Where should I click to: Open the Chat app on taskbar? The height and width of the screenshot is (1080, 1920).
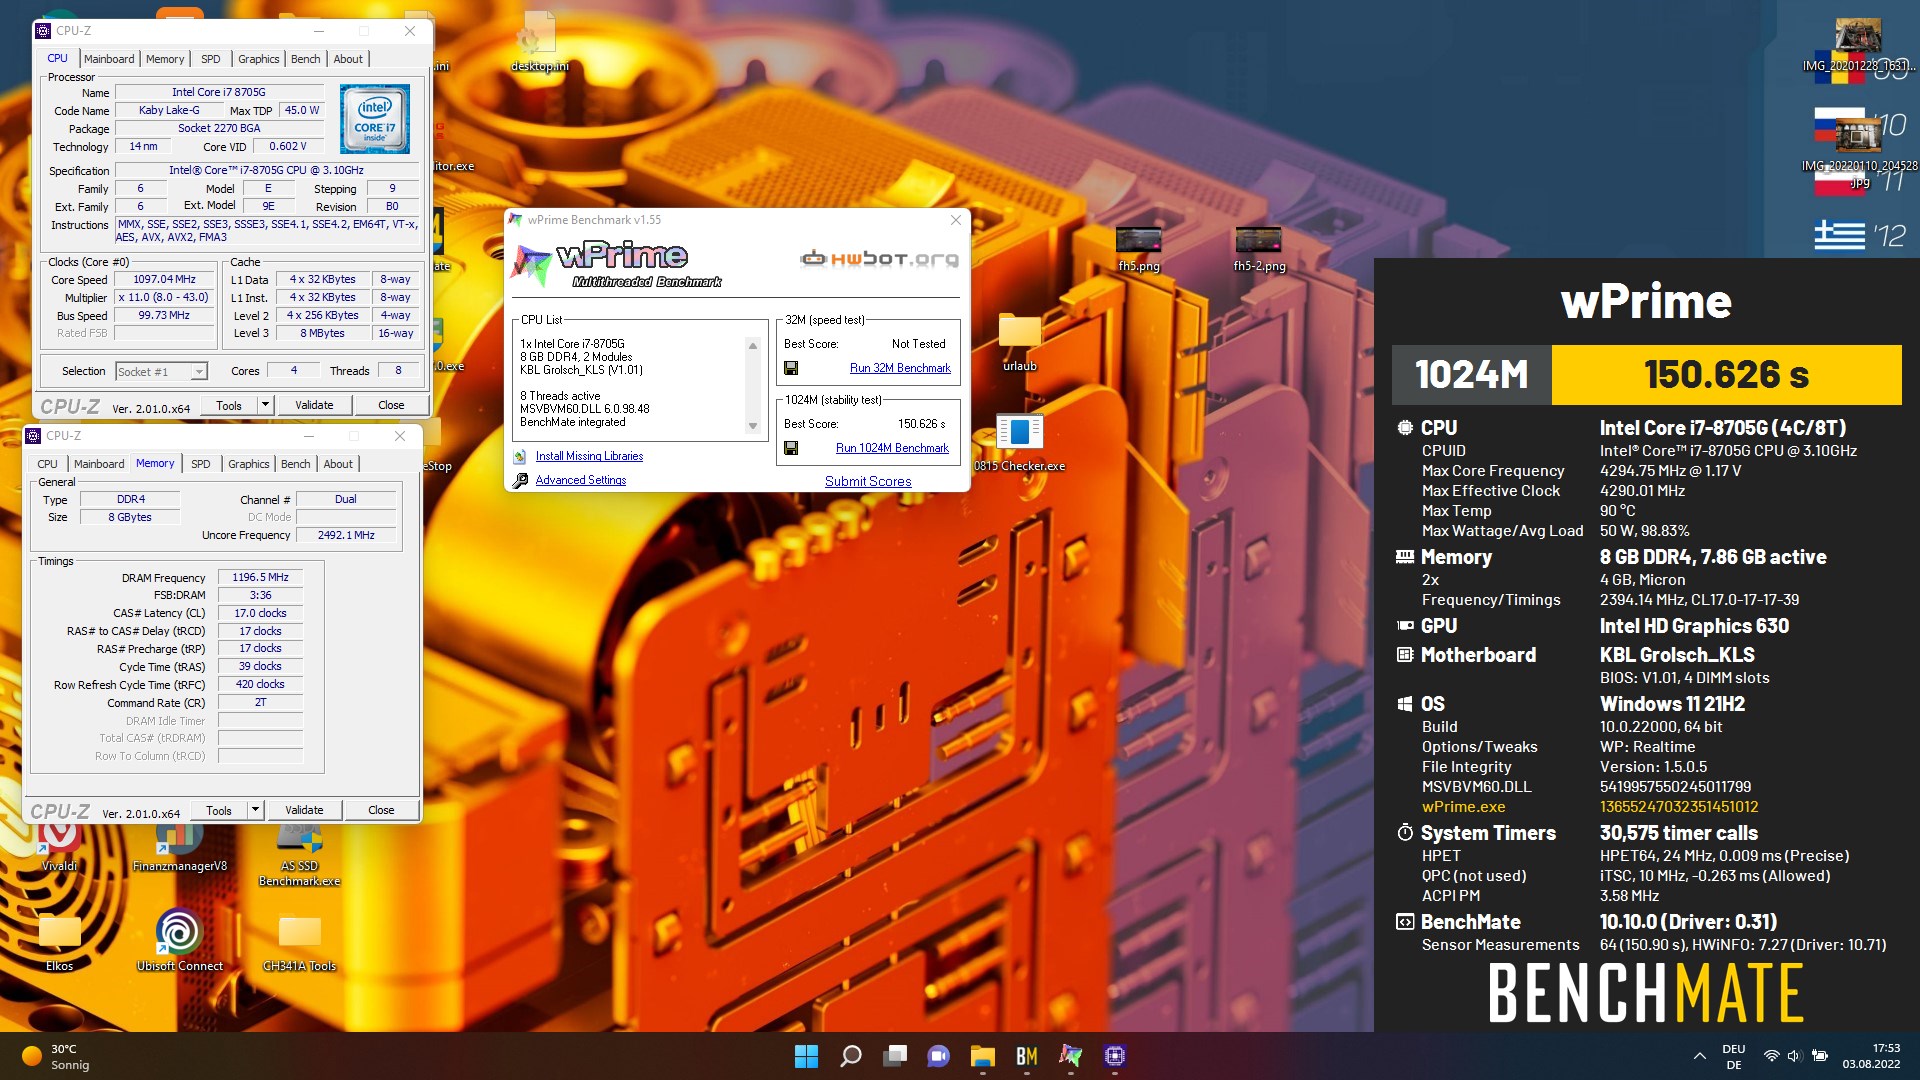click(939, 1056)
